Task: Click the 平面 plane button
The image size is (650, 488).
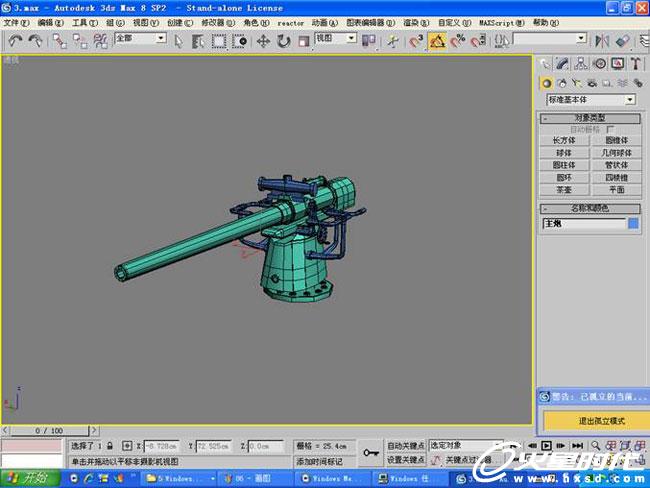Action: (x=616, y=189)
